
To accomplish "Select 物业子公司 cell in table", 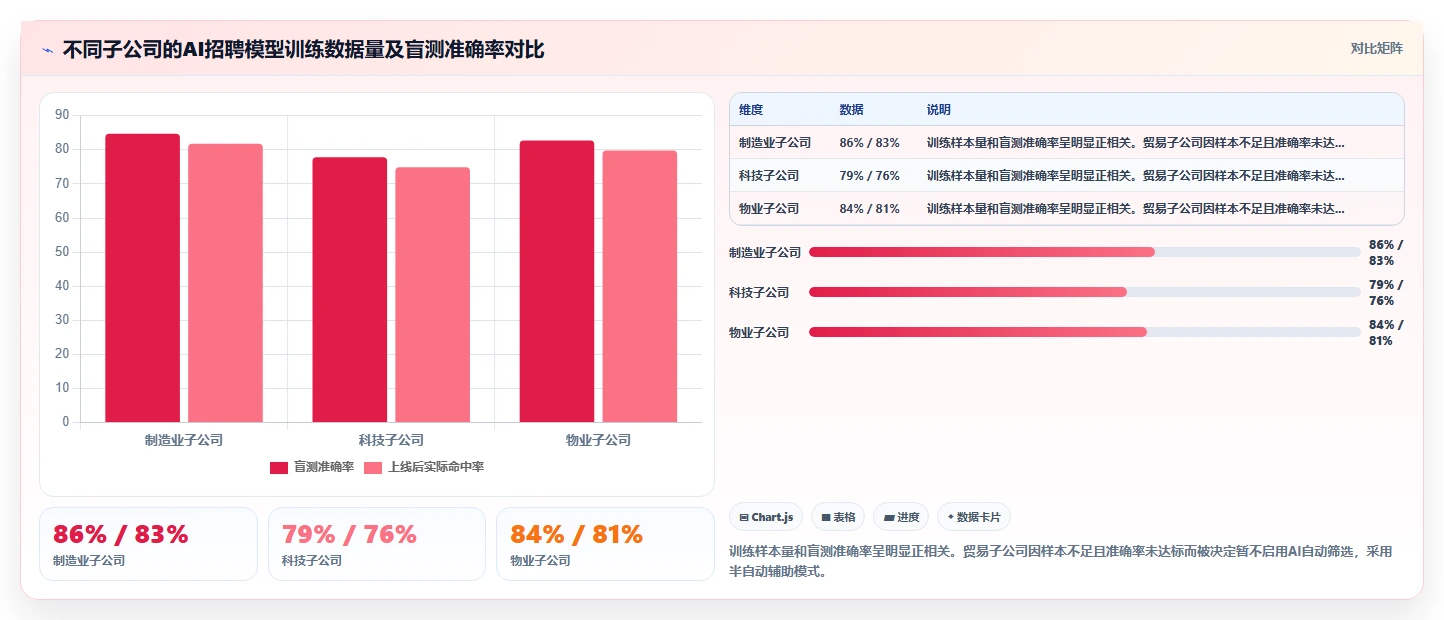I will pos(769,208).
